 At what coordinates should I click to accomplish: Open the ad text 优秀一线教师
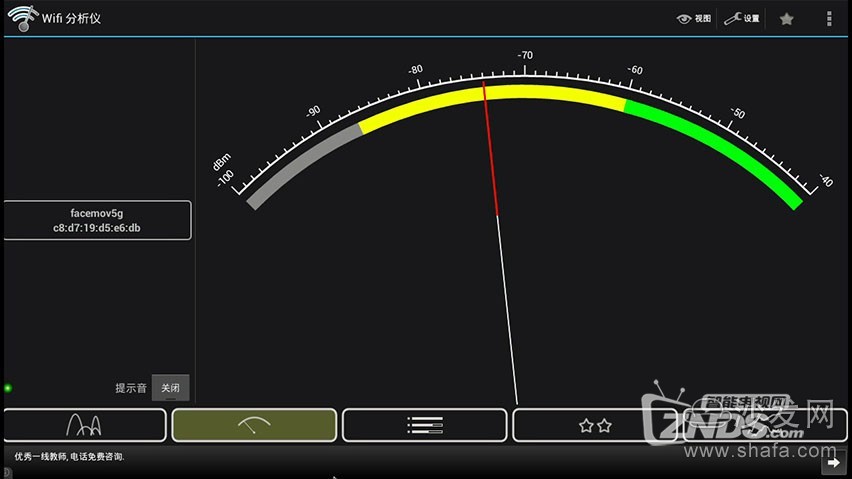coord(70,457)
